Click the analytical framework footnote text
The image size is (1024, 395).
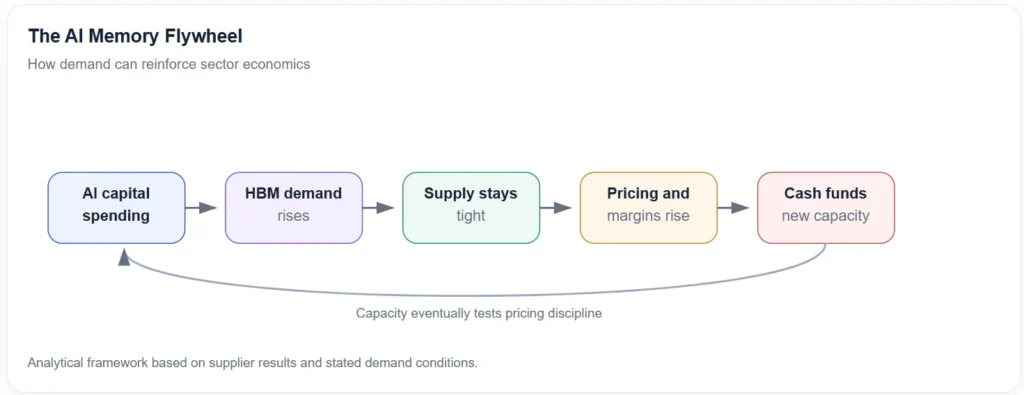tap(253, 363)
